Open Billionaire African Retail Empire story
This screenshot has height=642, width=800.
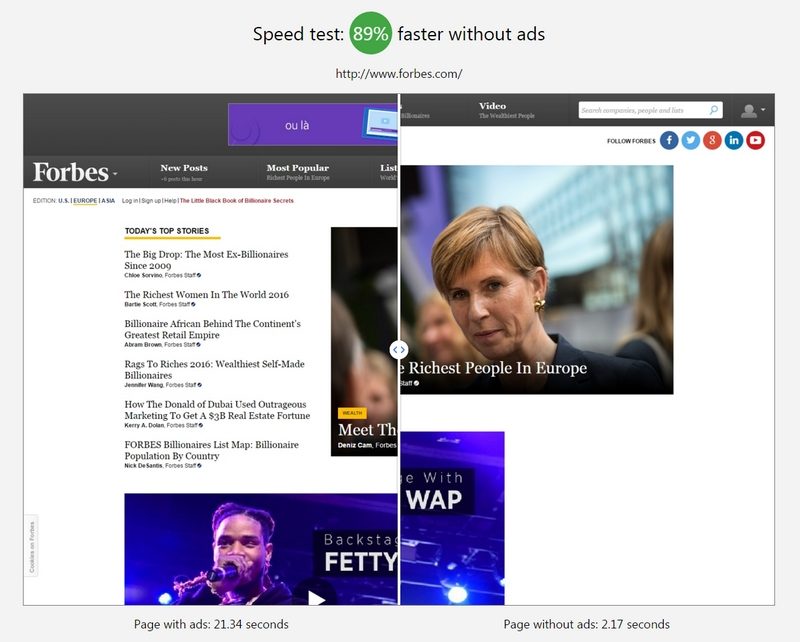pyautogui.click(x=213, y=329)
